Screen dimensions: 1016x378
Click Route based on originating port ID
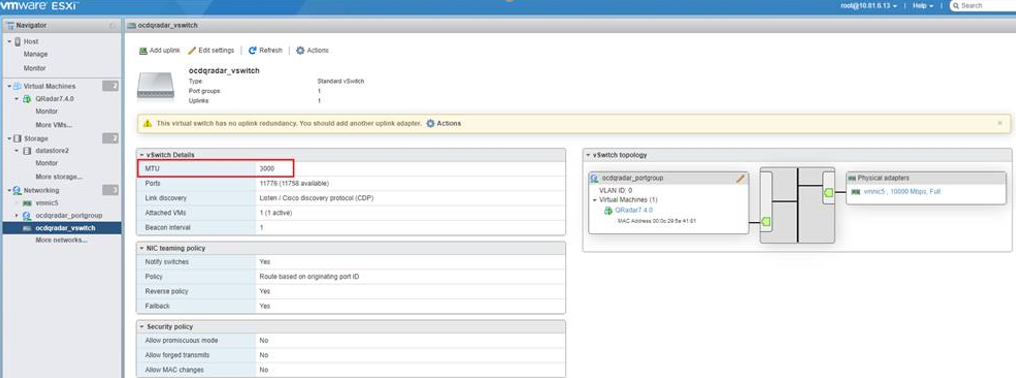point(309,277)
